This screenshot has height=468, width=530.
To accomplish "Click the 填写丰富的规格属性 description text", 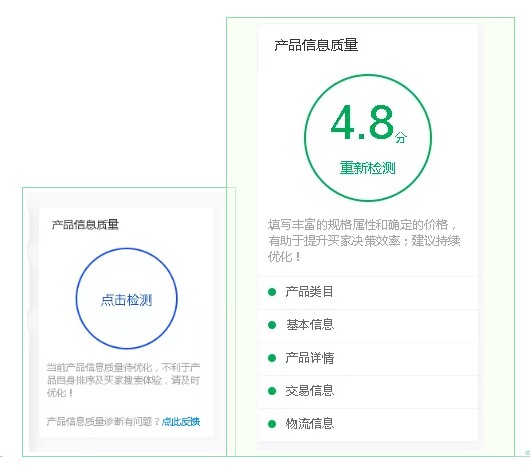I will pyautogui.click(x=364, y=241).
